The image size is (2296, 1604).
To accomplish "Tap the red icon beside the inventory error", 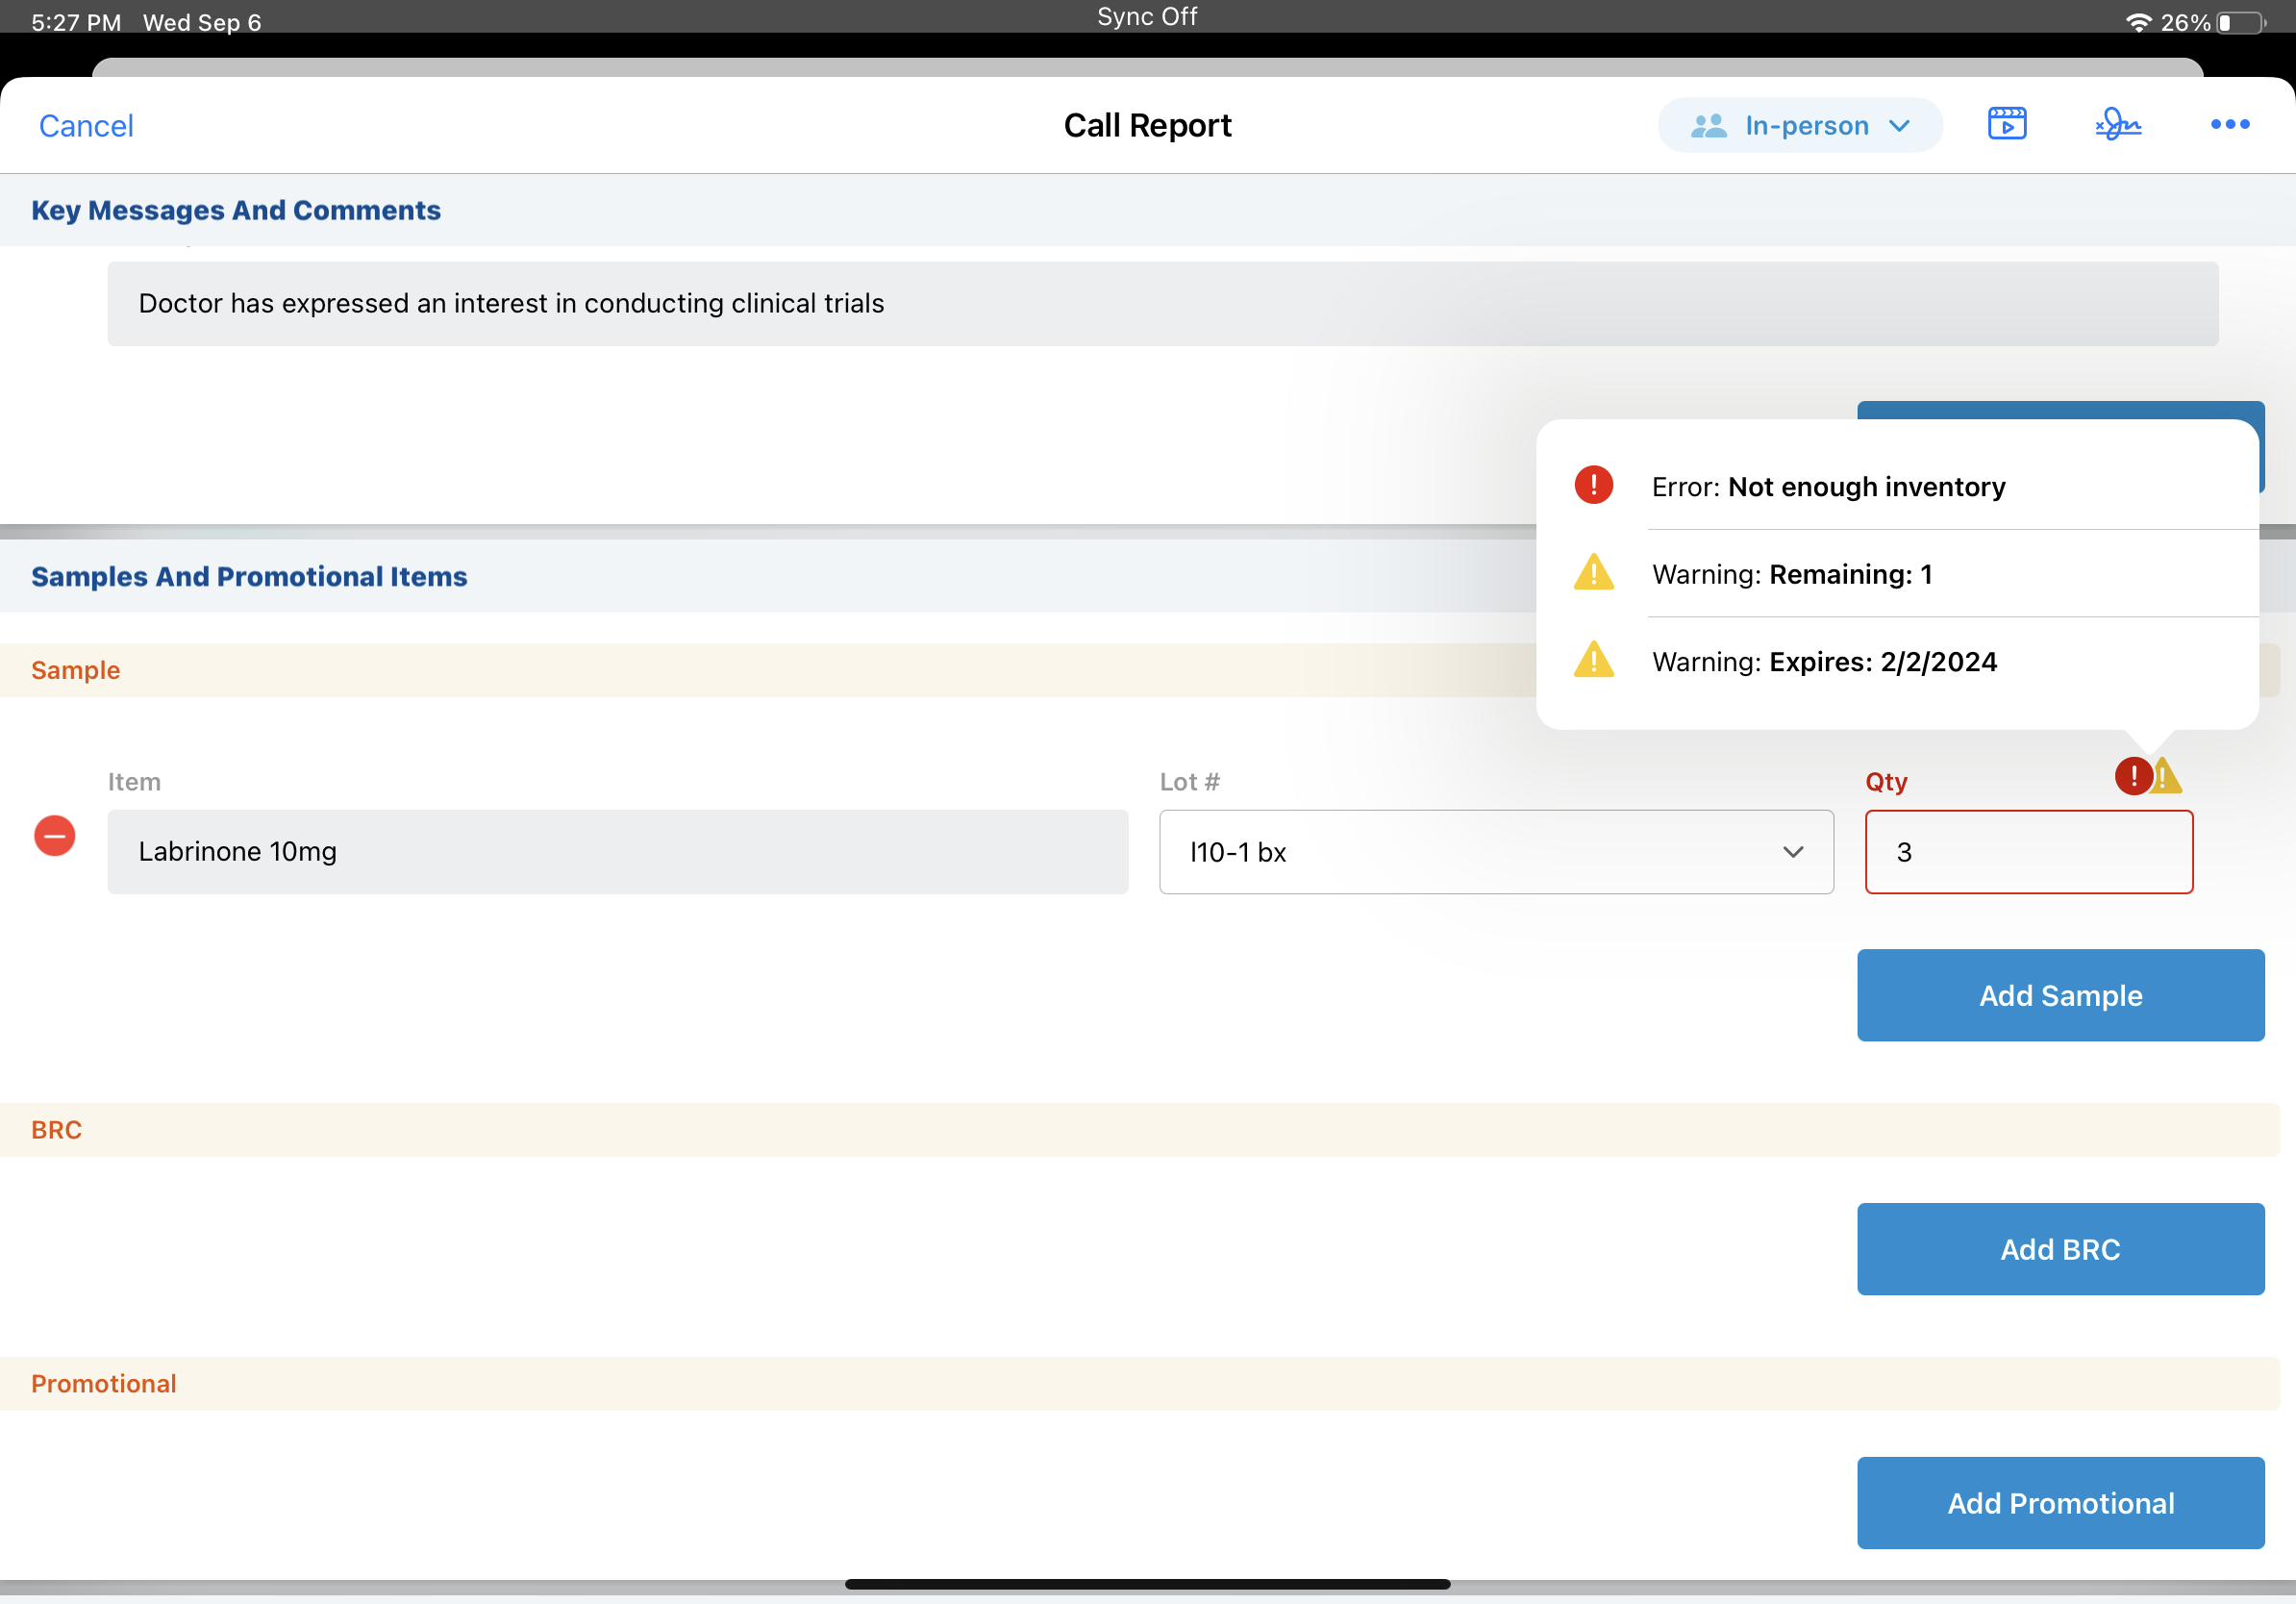I will pyautogui.click(x=1593, y=485).
